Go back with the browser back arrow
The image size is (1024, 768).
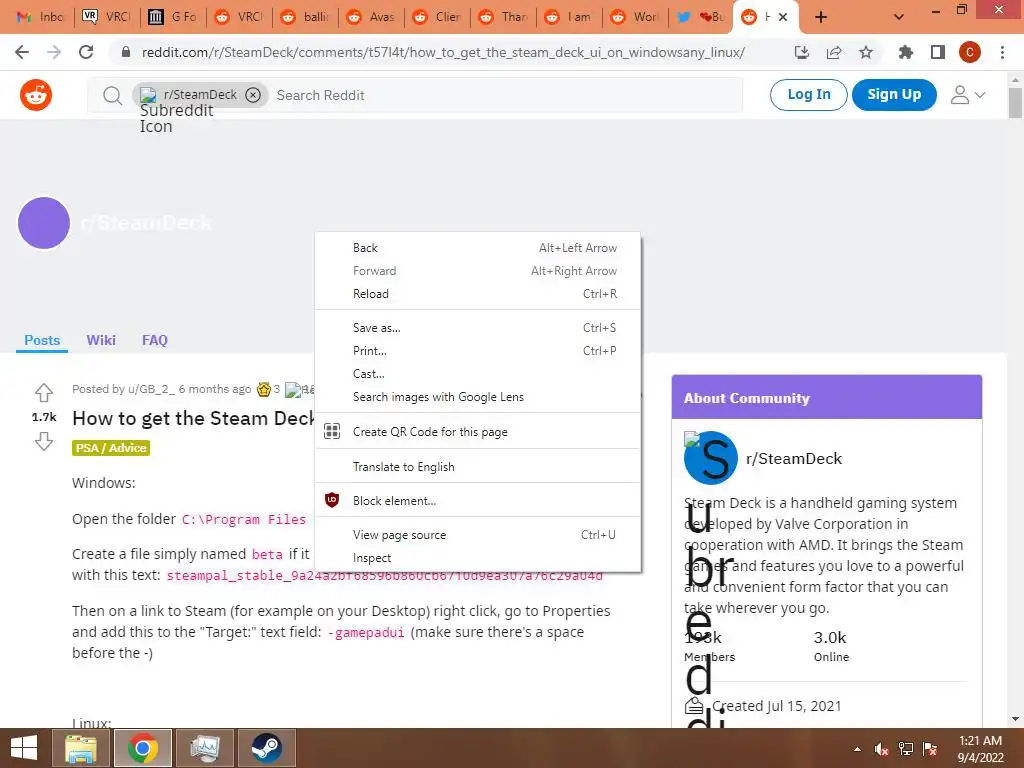tap(22, 52)
